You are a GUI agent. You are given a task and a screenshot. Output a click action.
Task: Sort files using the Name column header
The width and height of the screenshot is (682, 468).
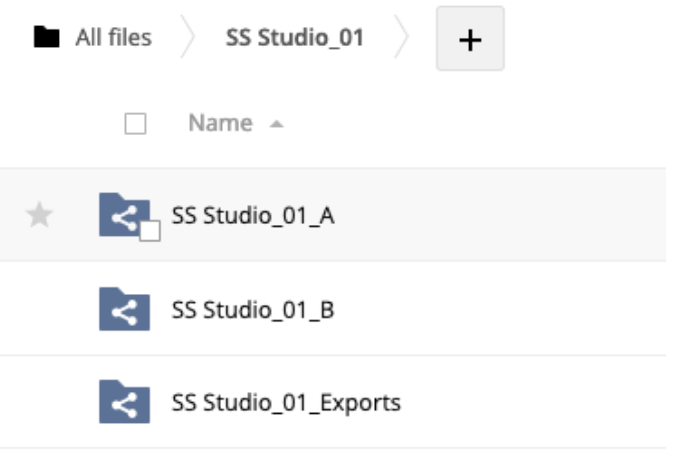tap(221, 123)
